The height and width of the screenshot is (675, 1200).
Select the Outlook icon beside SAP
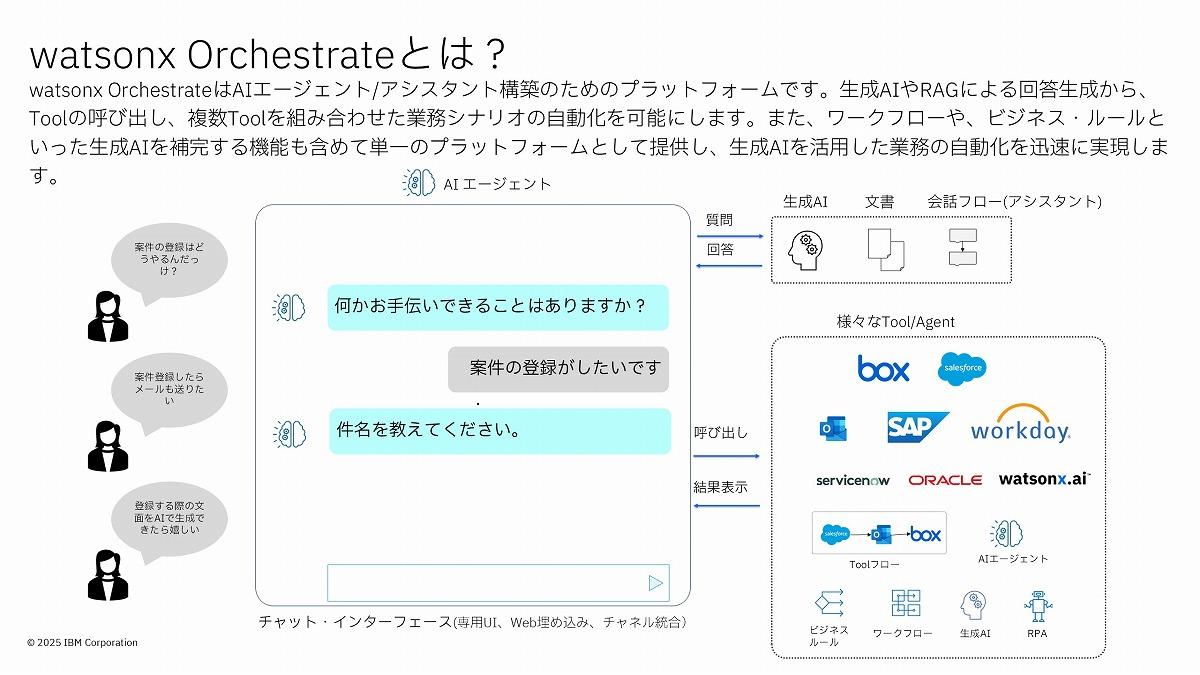point(833,428)
